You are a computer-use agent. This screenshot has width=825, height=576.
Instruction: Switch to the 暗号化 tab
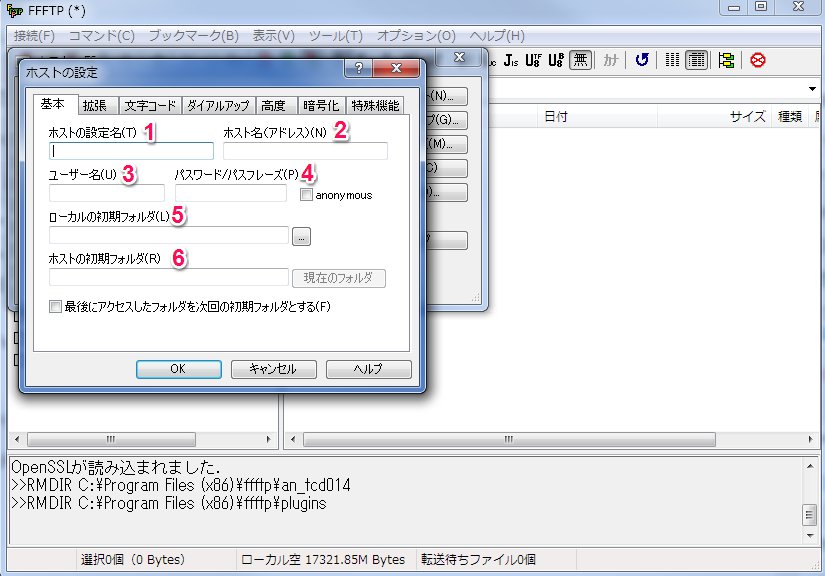321,106
